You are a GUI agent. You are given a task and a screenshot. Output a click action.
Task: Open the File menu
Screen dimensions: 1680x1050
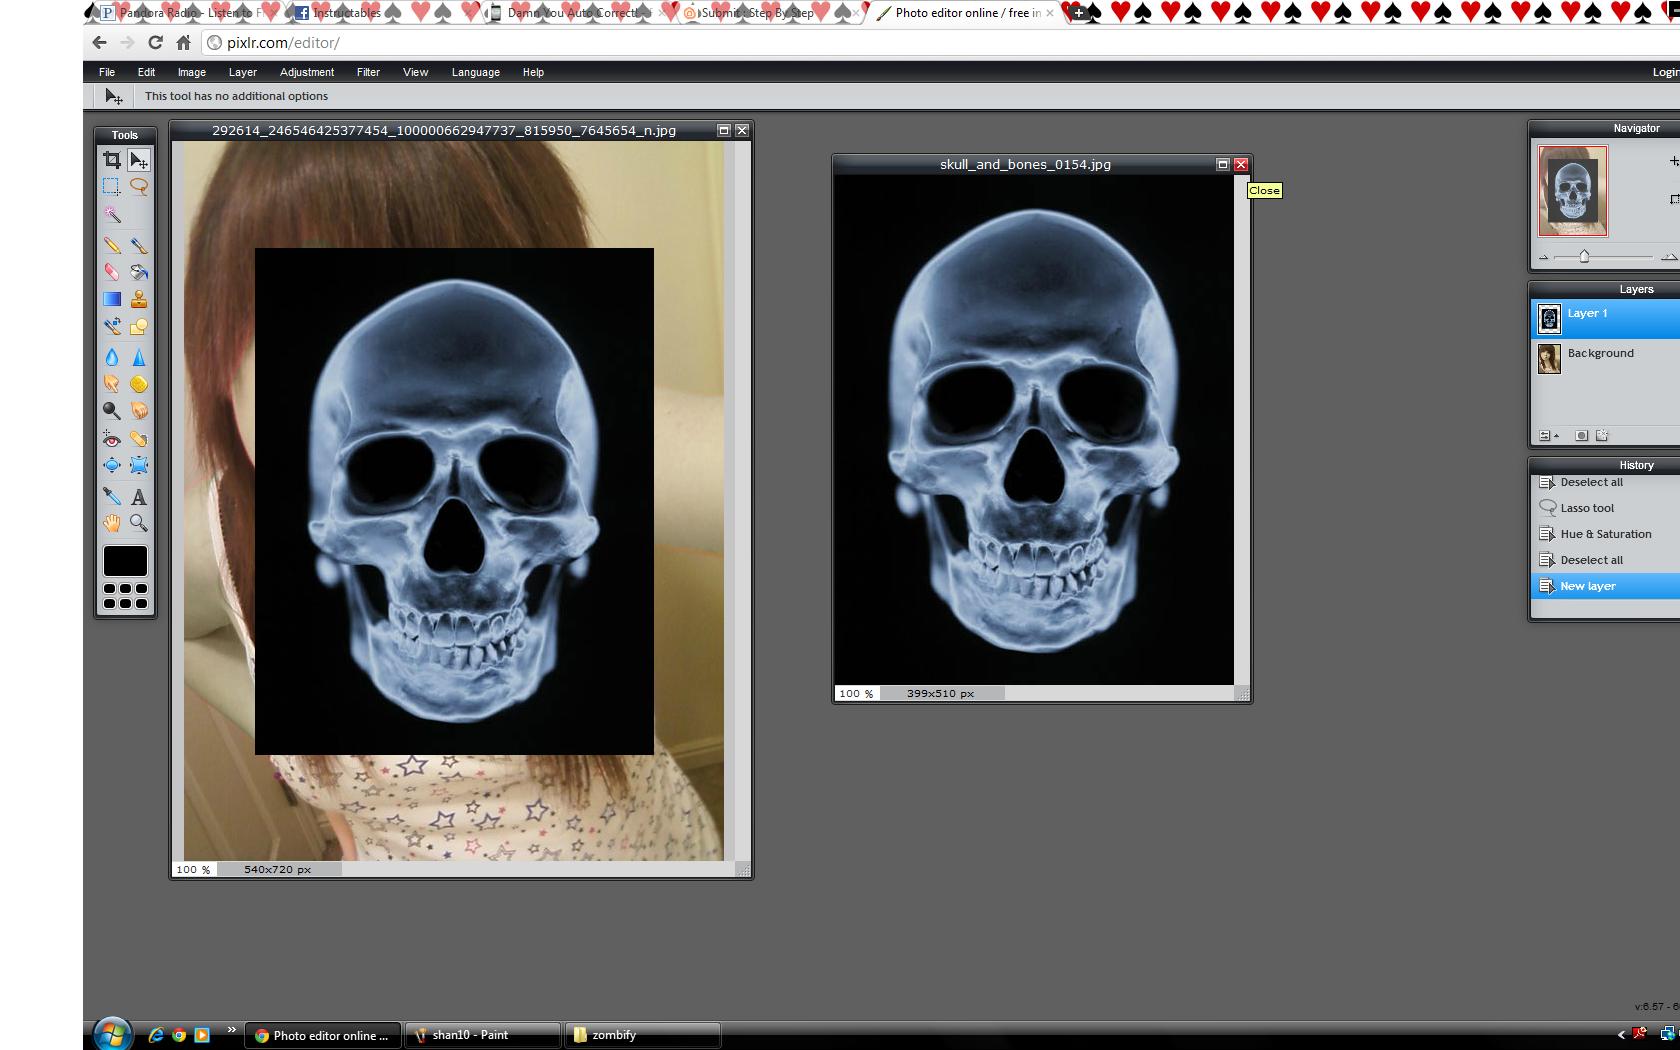click(x=107, y=72)
